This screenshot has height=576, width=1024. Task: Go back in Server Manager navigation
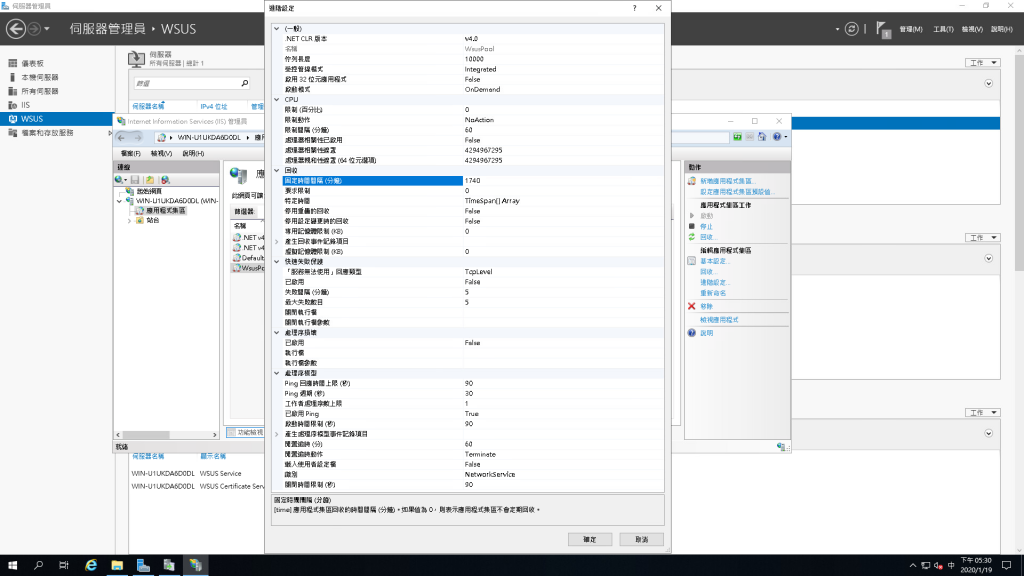16,29
